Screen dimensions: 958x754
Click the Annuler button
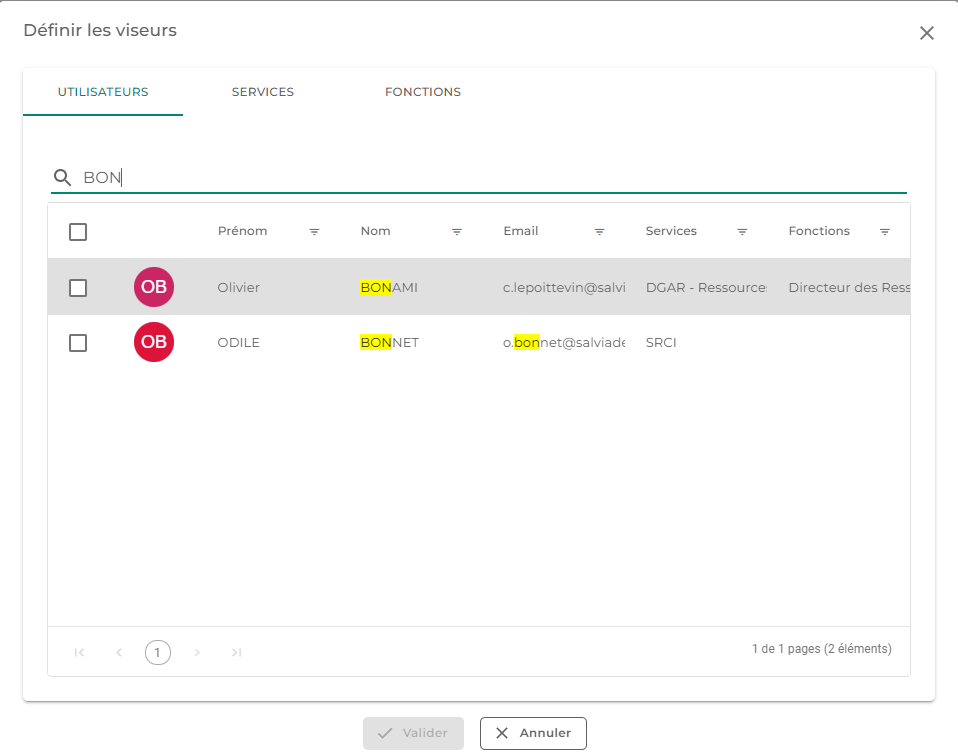(x=533, y=733)
